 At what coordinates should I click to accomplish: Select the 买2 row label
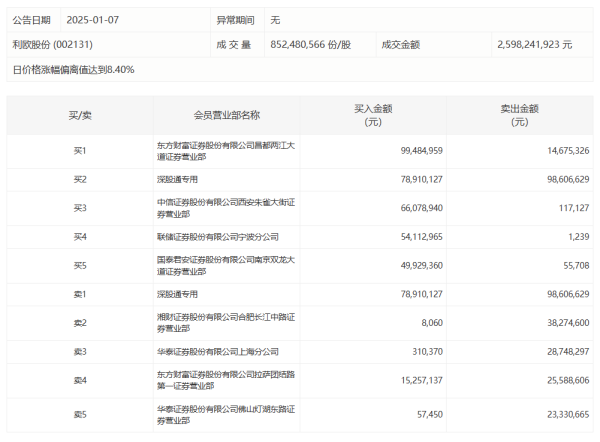(80, 179)
